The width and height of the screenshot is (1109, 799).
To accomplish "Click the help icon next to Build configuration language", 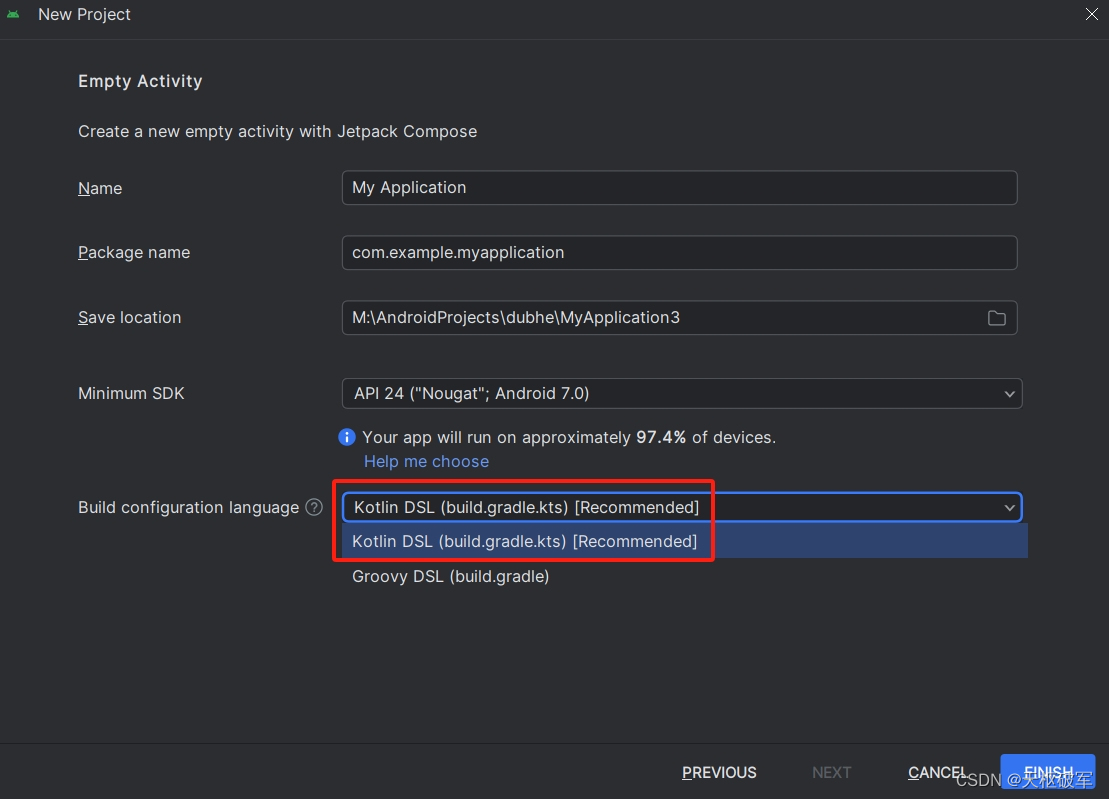I will (313, 507).
